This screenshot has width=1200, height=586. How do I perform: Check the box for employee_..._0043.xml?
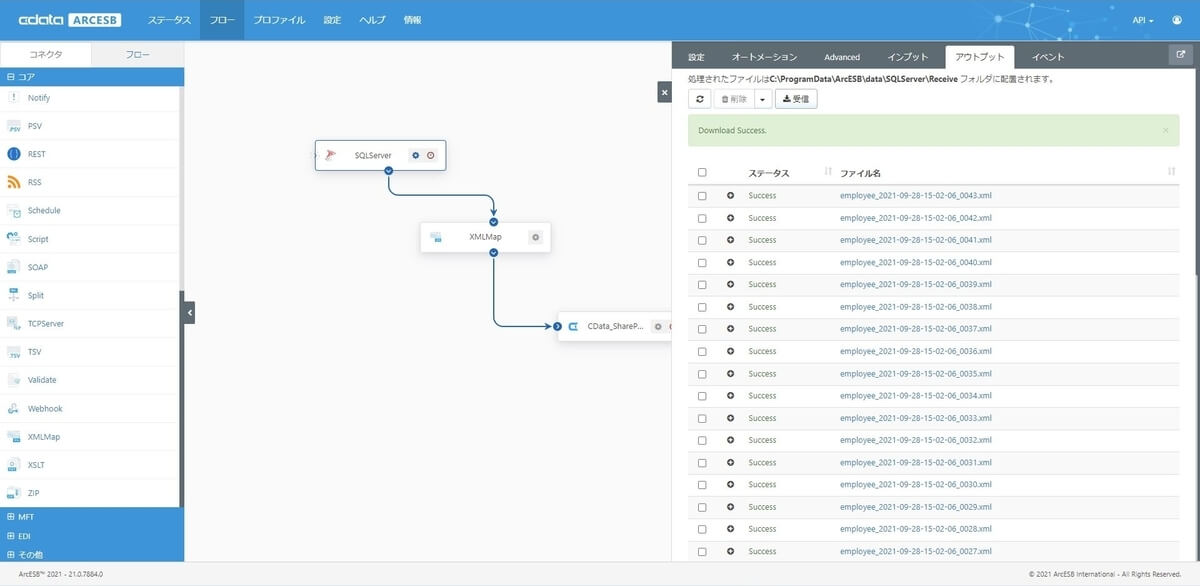[x=702, y=196]
